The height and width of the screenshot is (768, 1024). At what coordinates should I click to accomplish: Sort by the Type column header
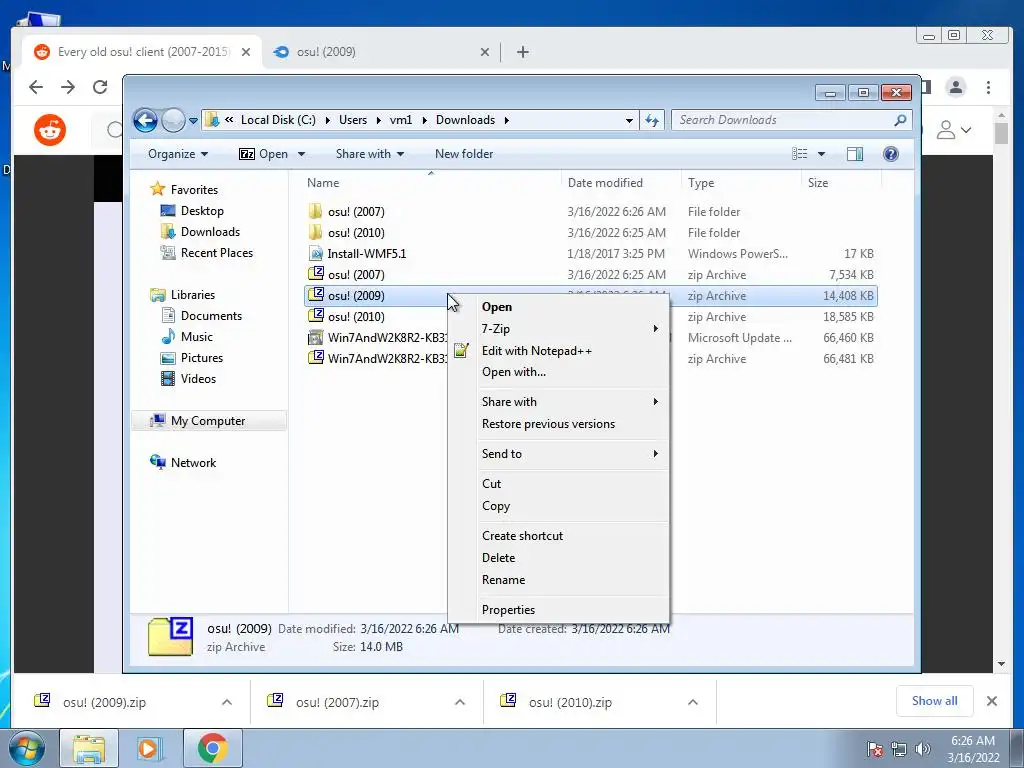pos(741,183)
